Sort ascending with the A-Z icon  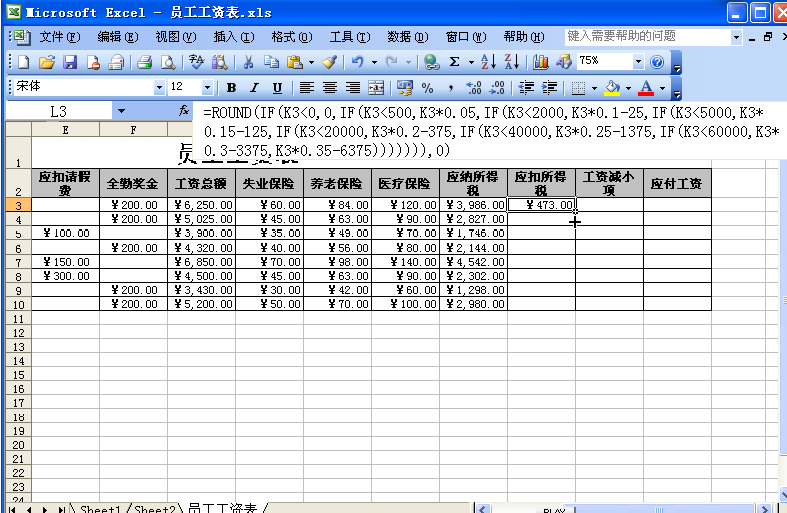click(x=488, y=62)
